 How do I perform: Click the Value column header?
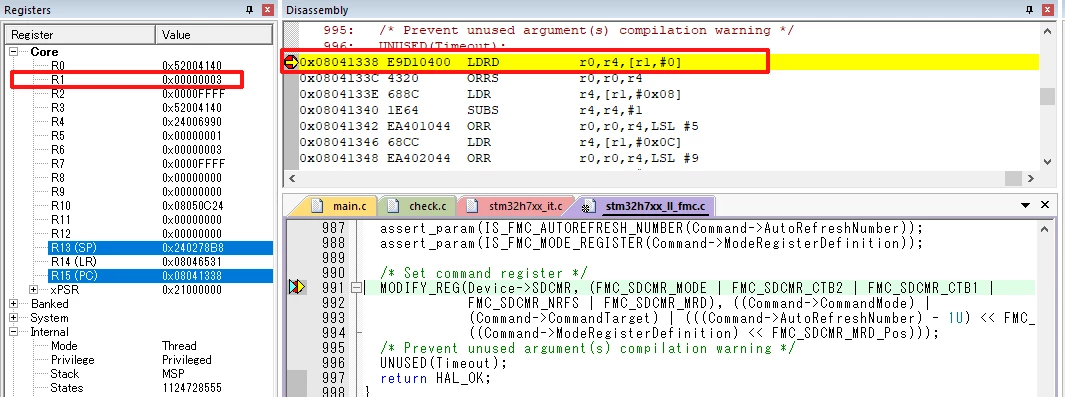coord(214,35)
